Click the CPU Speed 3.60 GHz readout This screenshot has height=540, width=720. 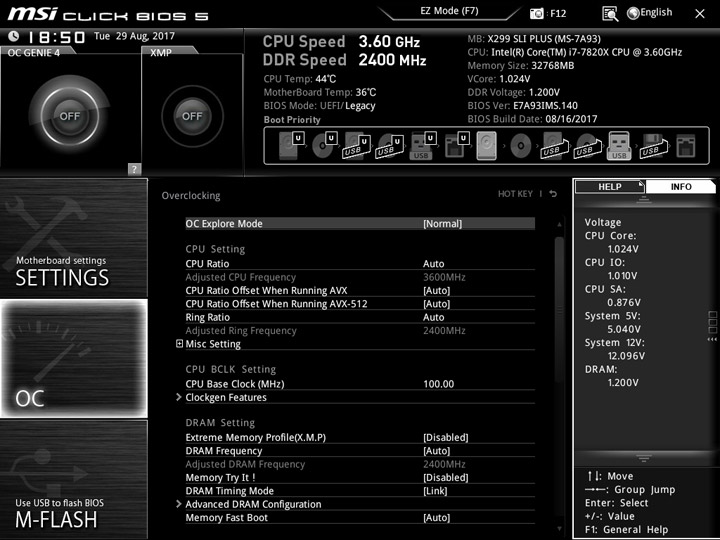(x=341, y=42)
